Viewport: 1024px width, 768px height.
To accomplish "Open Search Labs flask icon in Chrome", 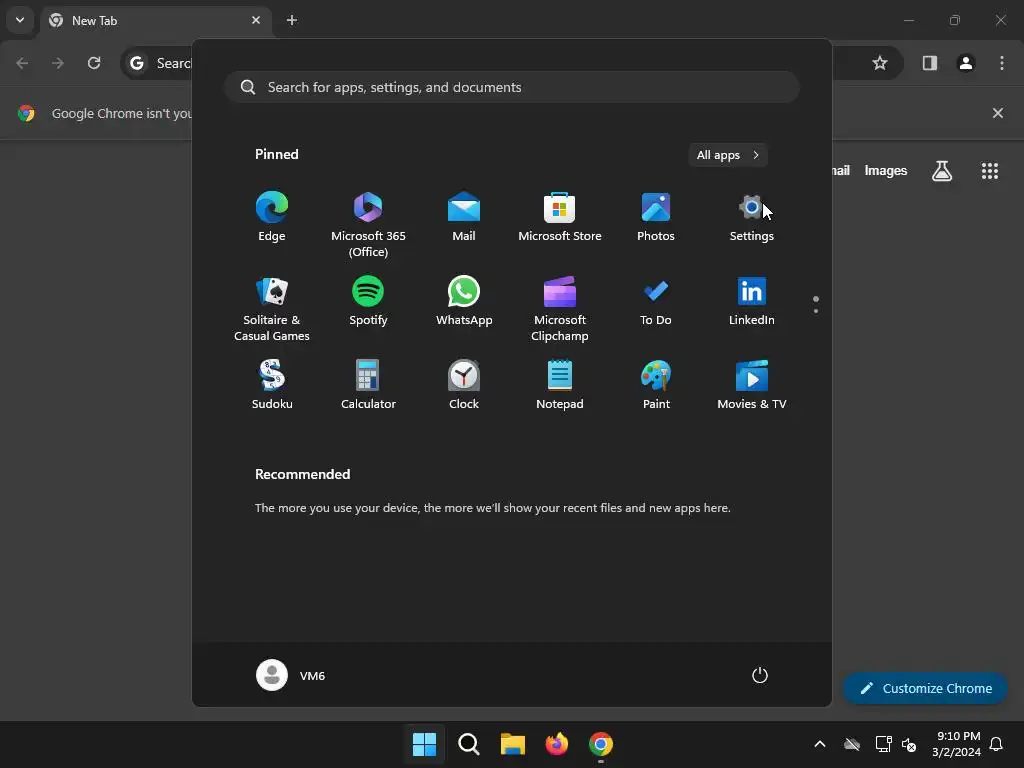I will click(x=942, y=171).
